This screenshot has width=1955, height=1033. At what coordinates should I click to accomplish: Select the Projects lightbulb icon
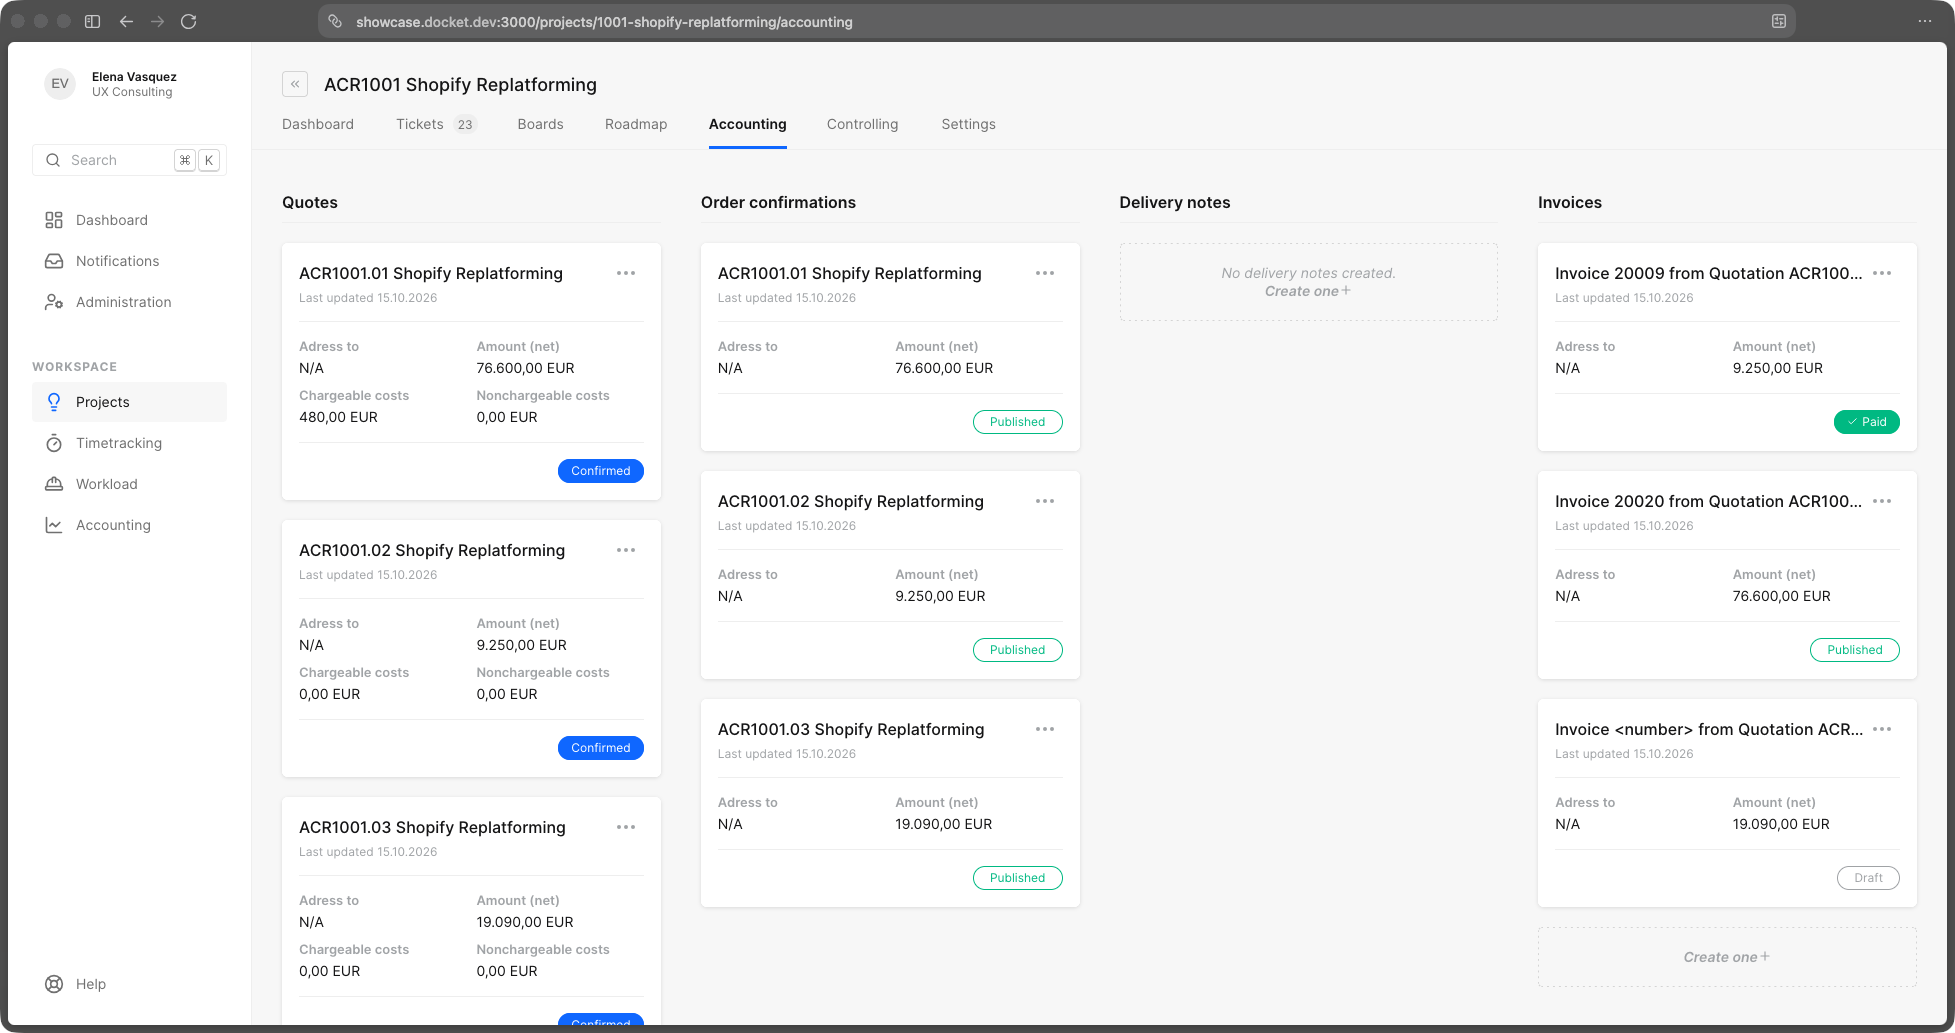(54, 402)
